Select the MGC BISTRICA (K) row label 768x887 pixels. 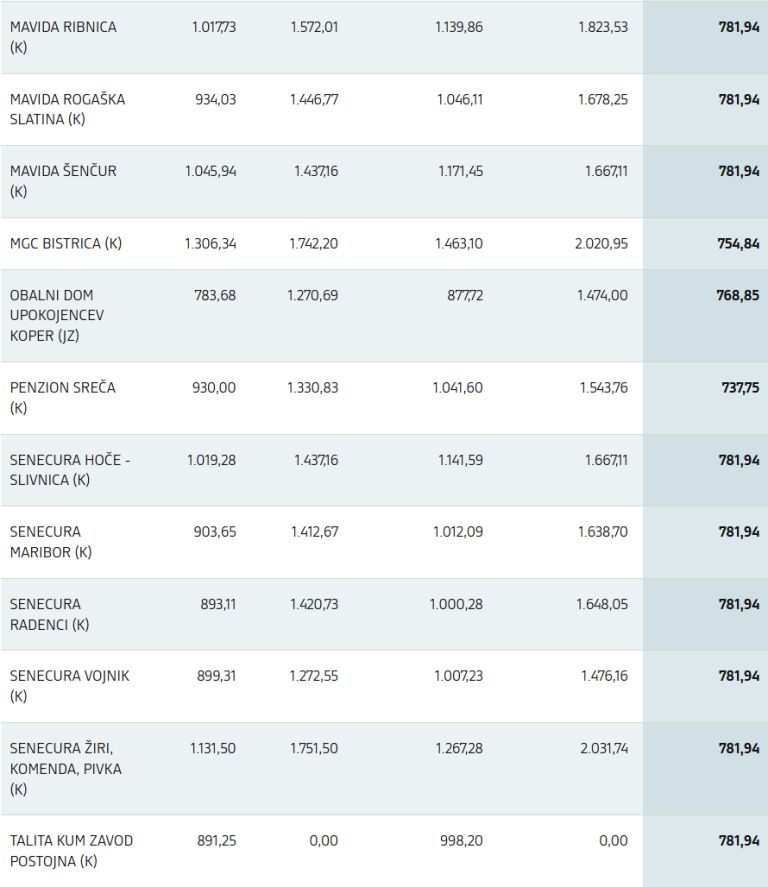[x=66, y=243]
